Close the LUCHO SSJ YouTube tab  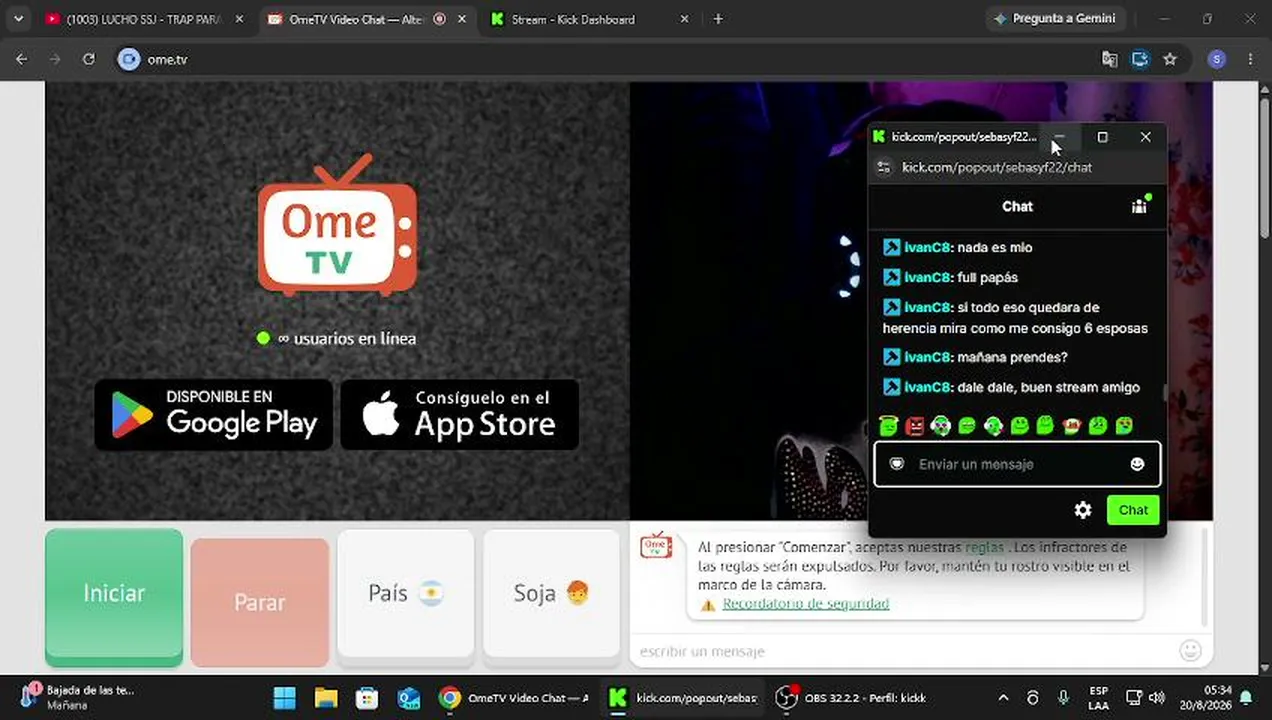(x=239, y=19)
